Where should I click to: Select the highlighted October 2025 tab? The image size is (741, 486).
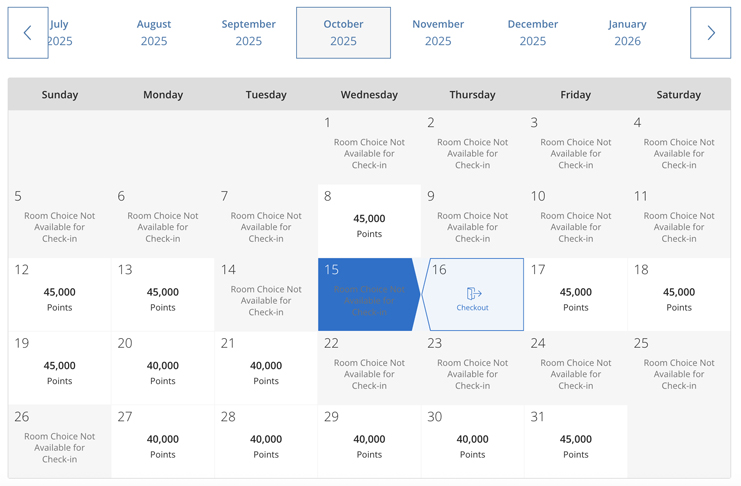pyautogui.click(x=344, y=33)
